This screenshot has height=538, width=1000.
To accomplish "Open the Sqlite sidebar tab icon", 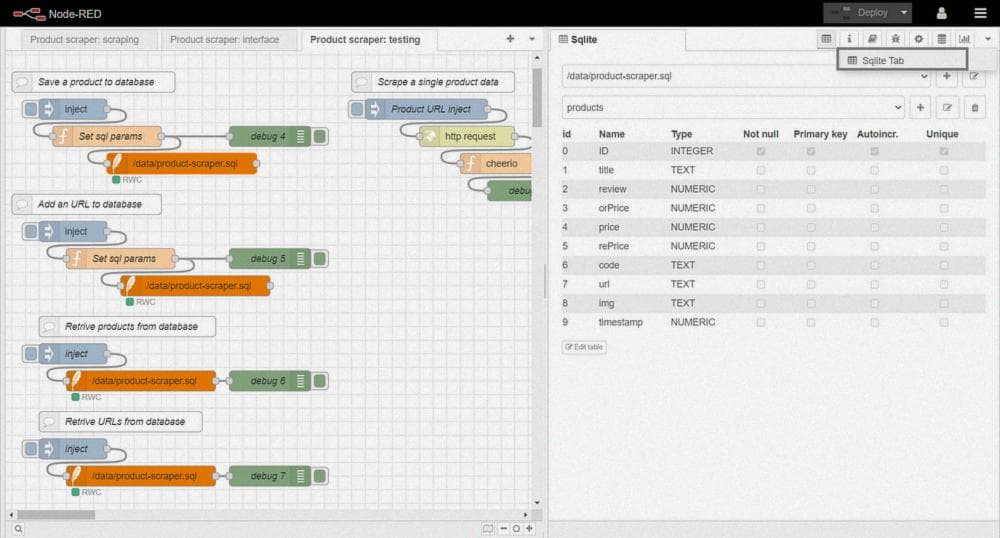I will 826,39.
